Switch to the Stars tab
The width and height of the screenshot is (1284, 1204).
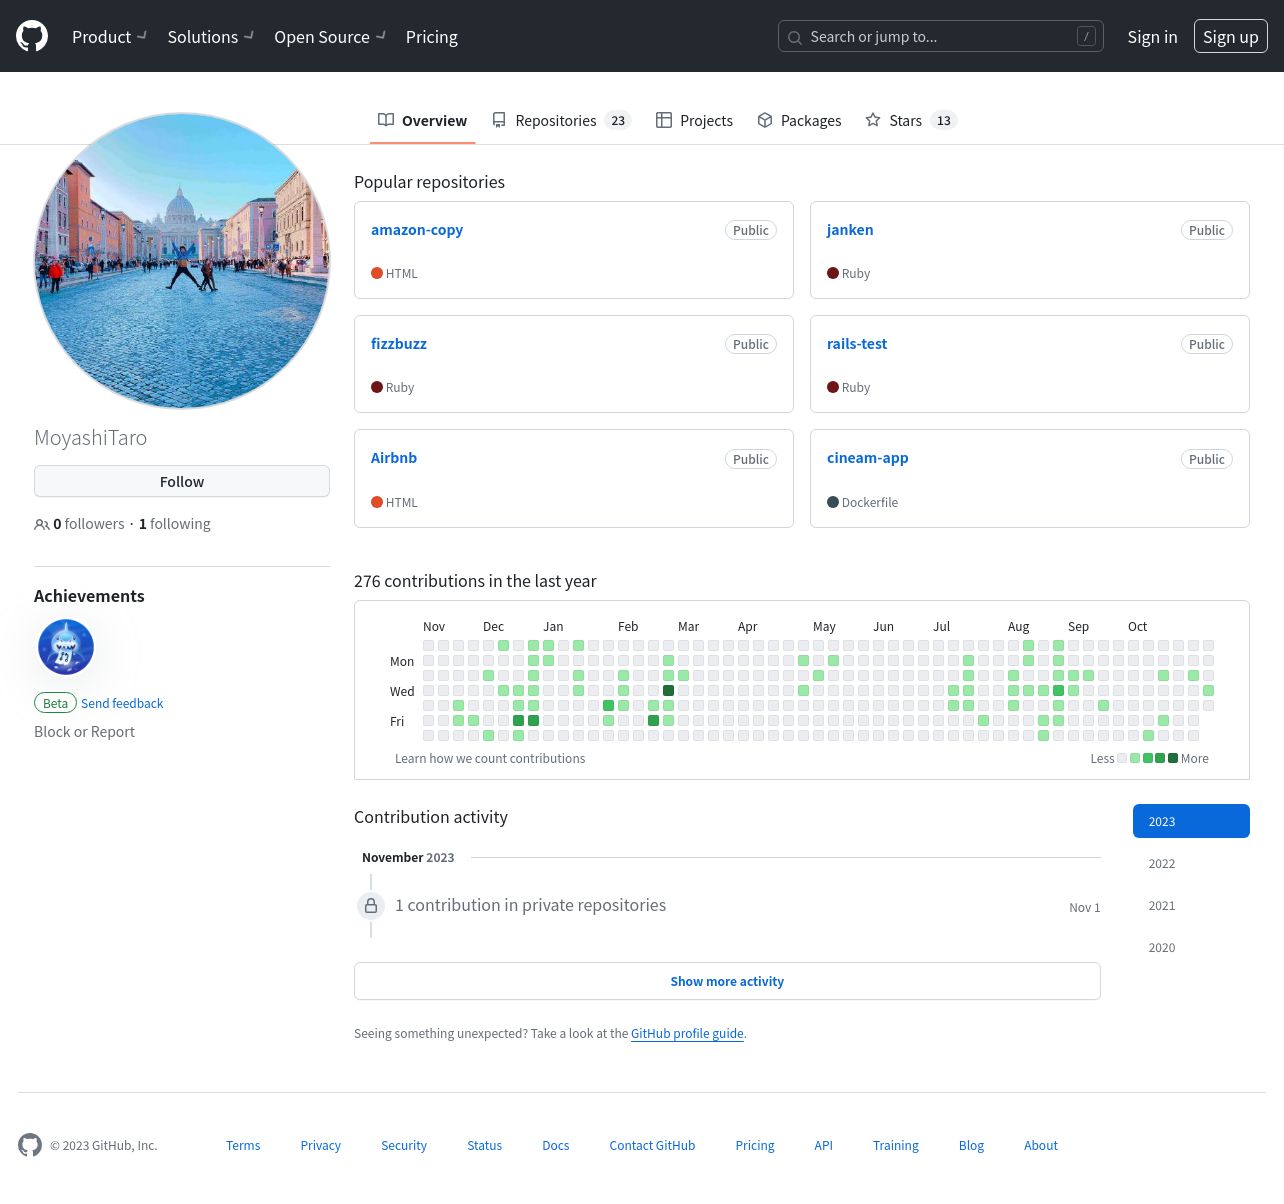(911, 120)
